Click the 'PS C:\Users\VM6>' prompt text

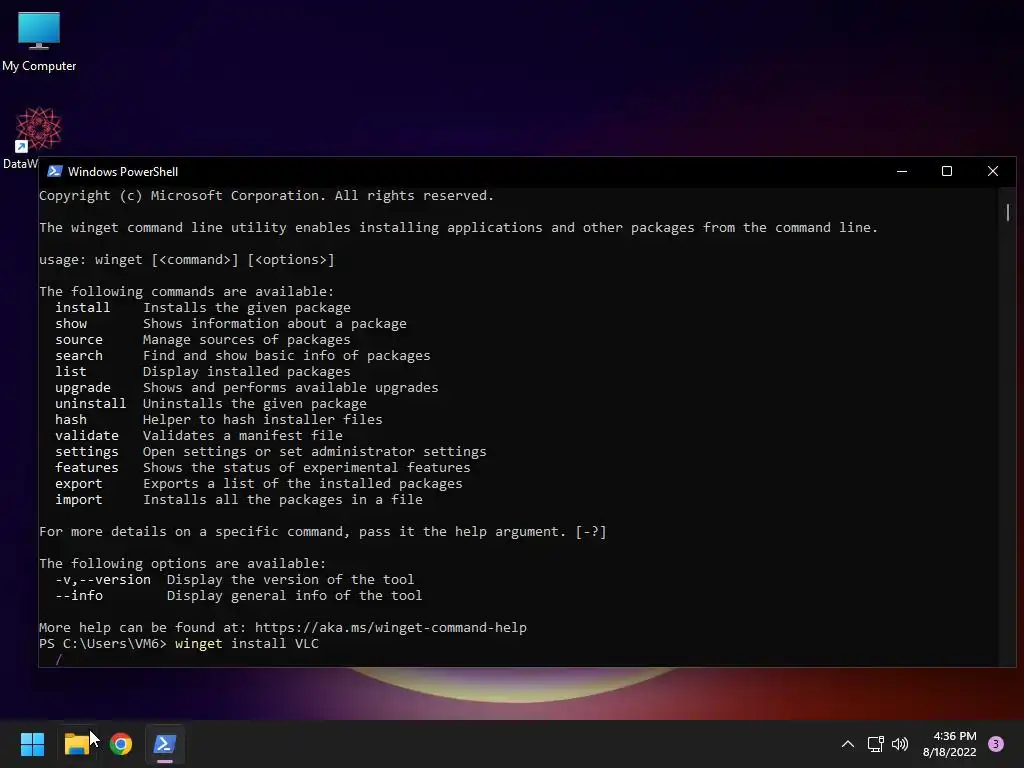(103, 643)
